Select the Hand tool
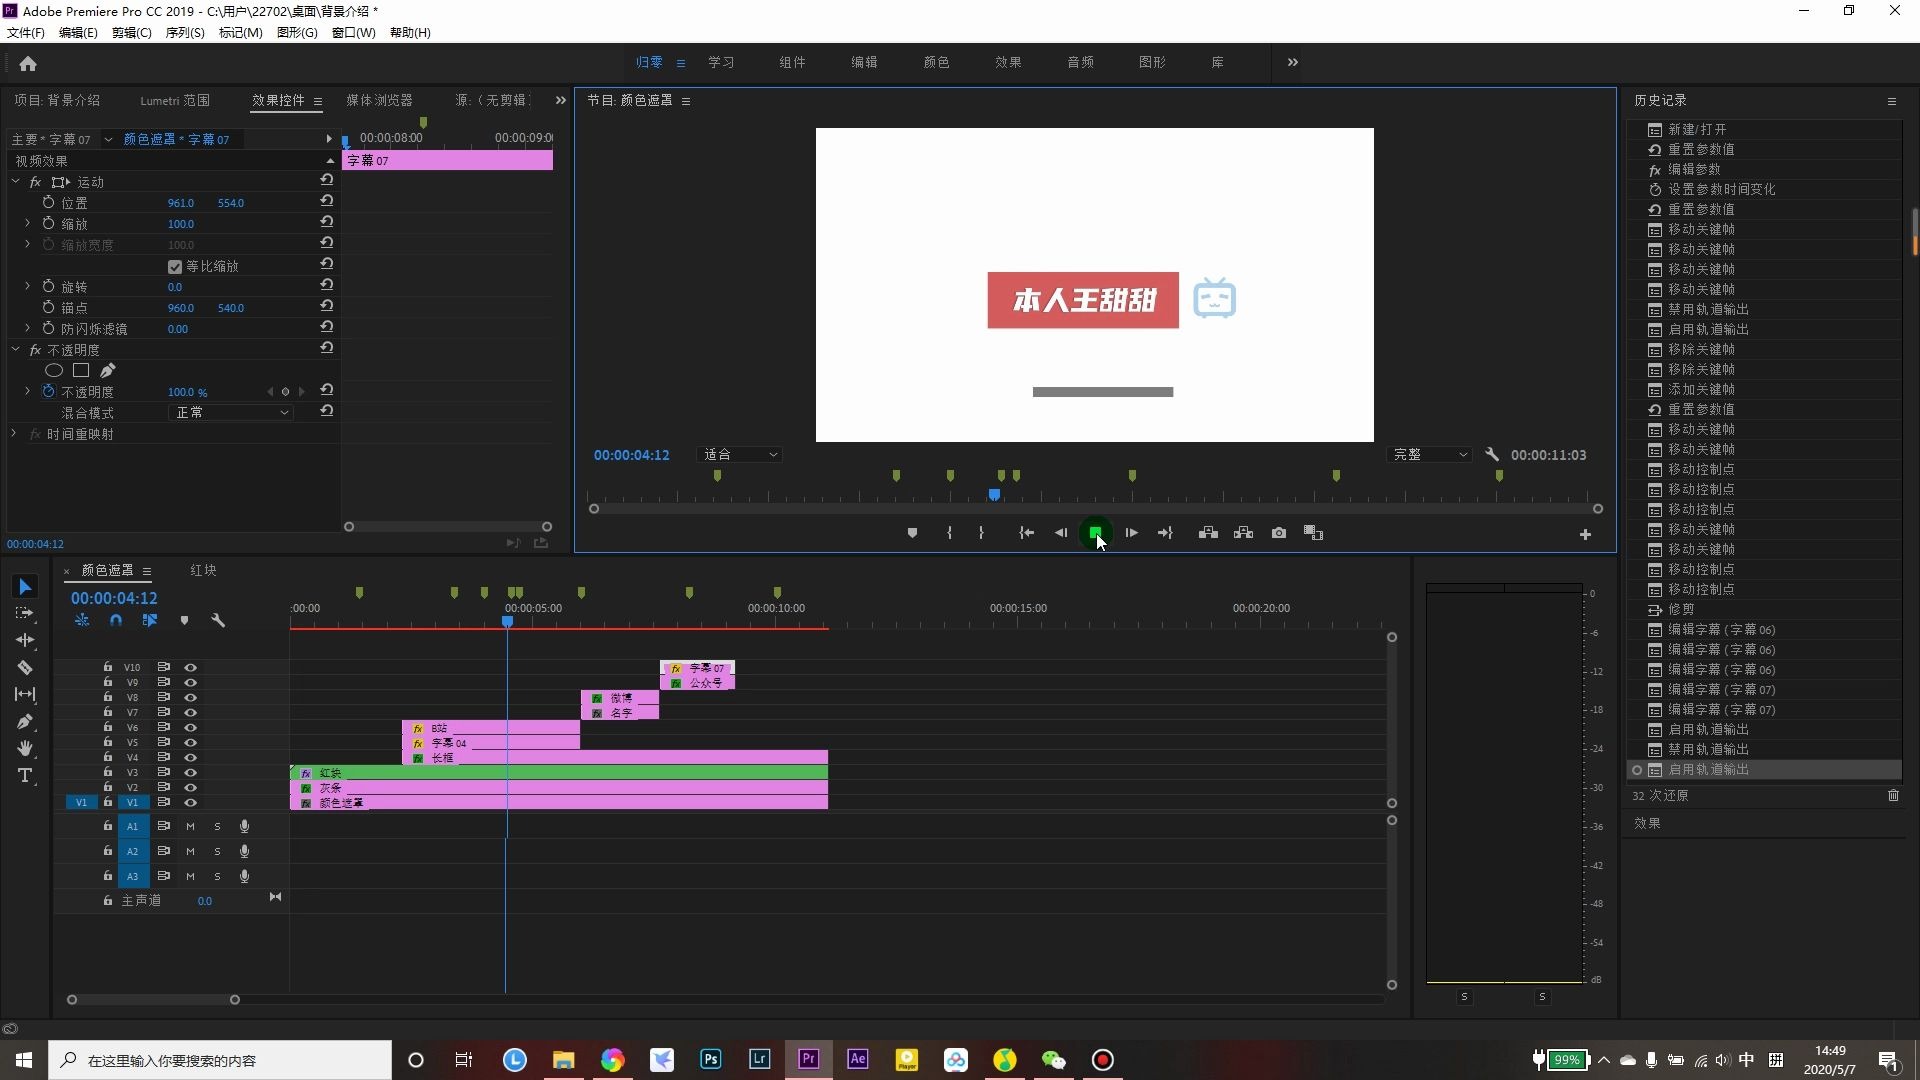Viewport: 1920px width, 1080px height. (25, 749)
